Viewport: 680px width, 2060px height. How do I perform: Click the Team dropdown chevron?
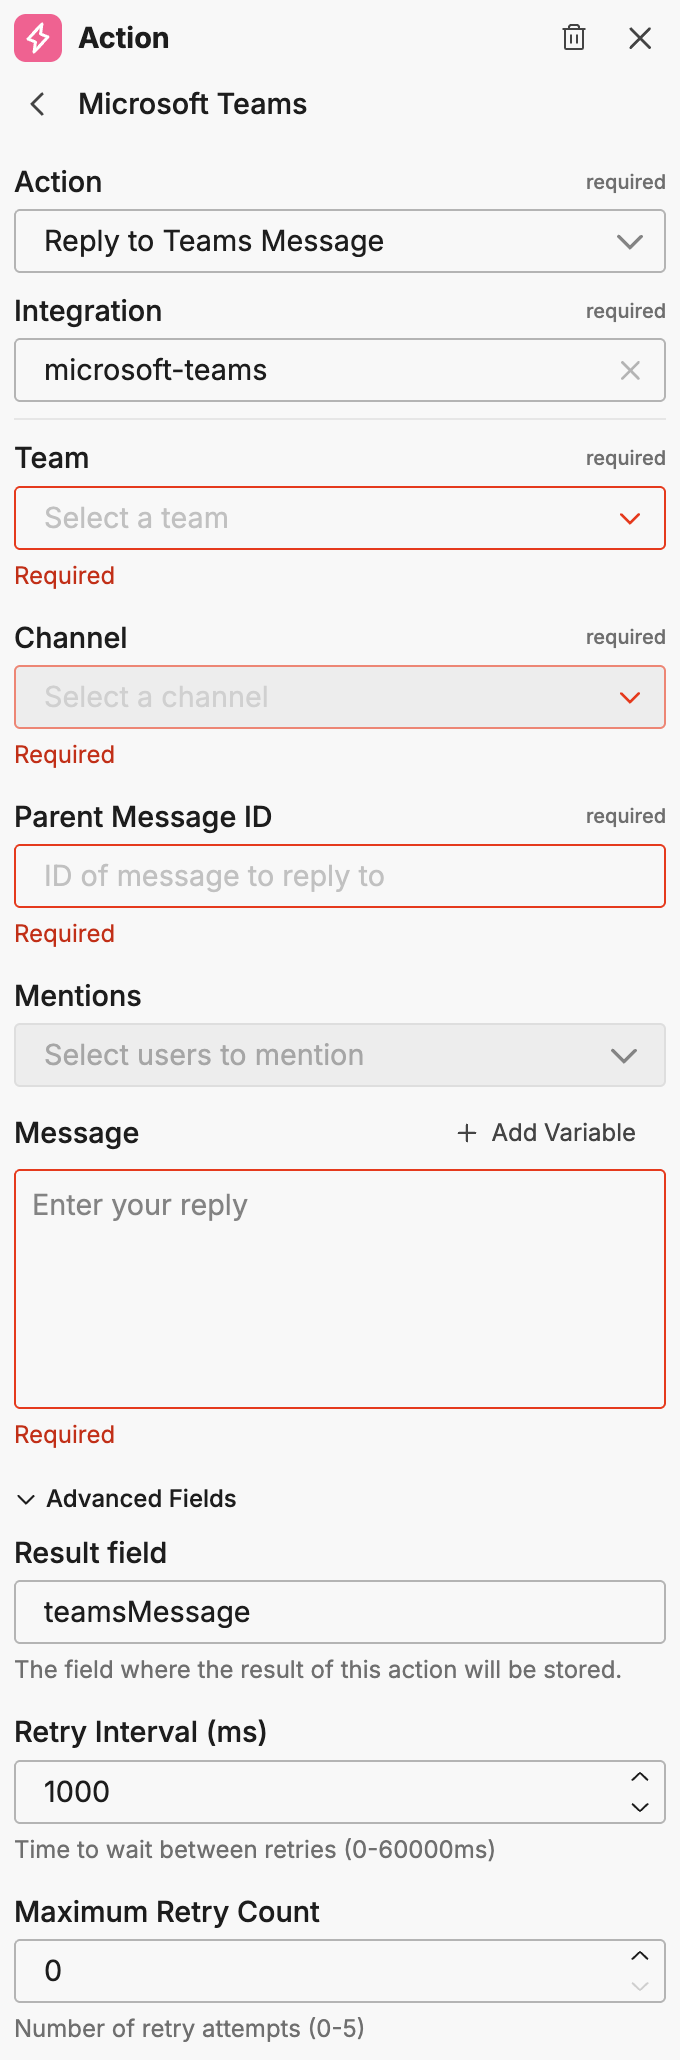click(x=629, y=518)
